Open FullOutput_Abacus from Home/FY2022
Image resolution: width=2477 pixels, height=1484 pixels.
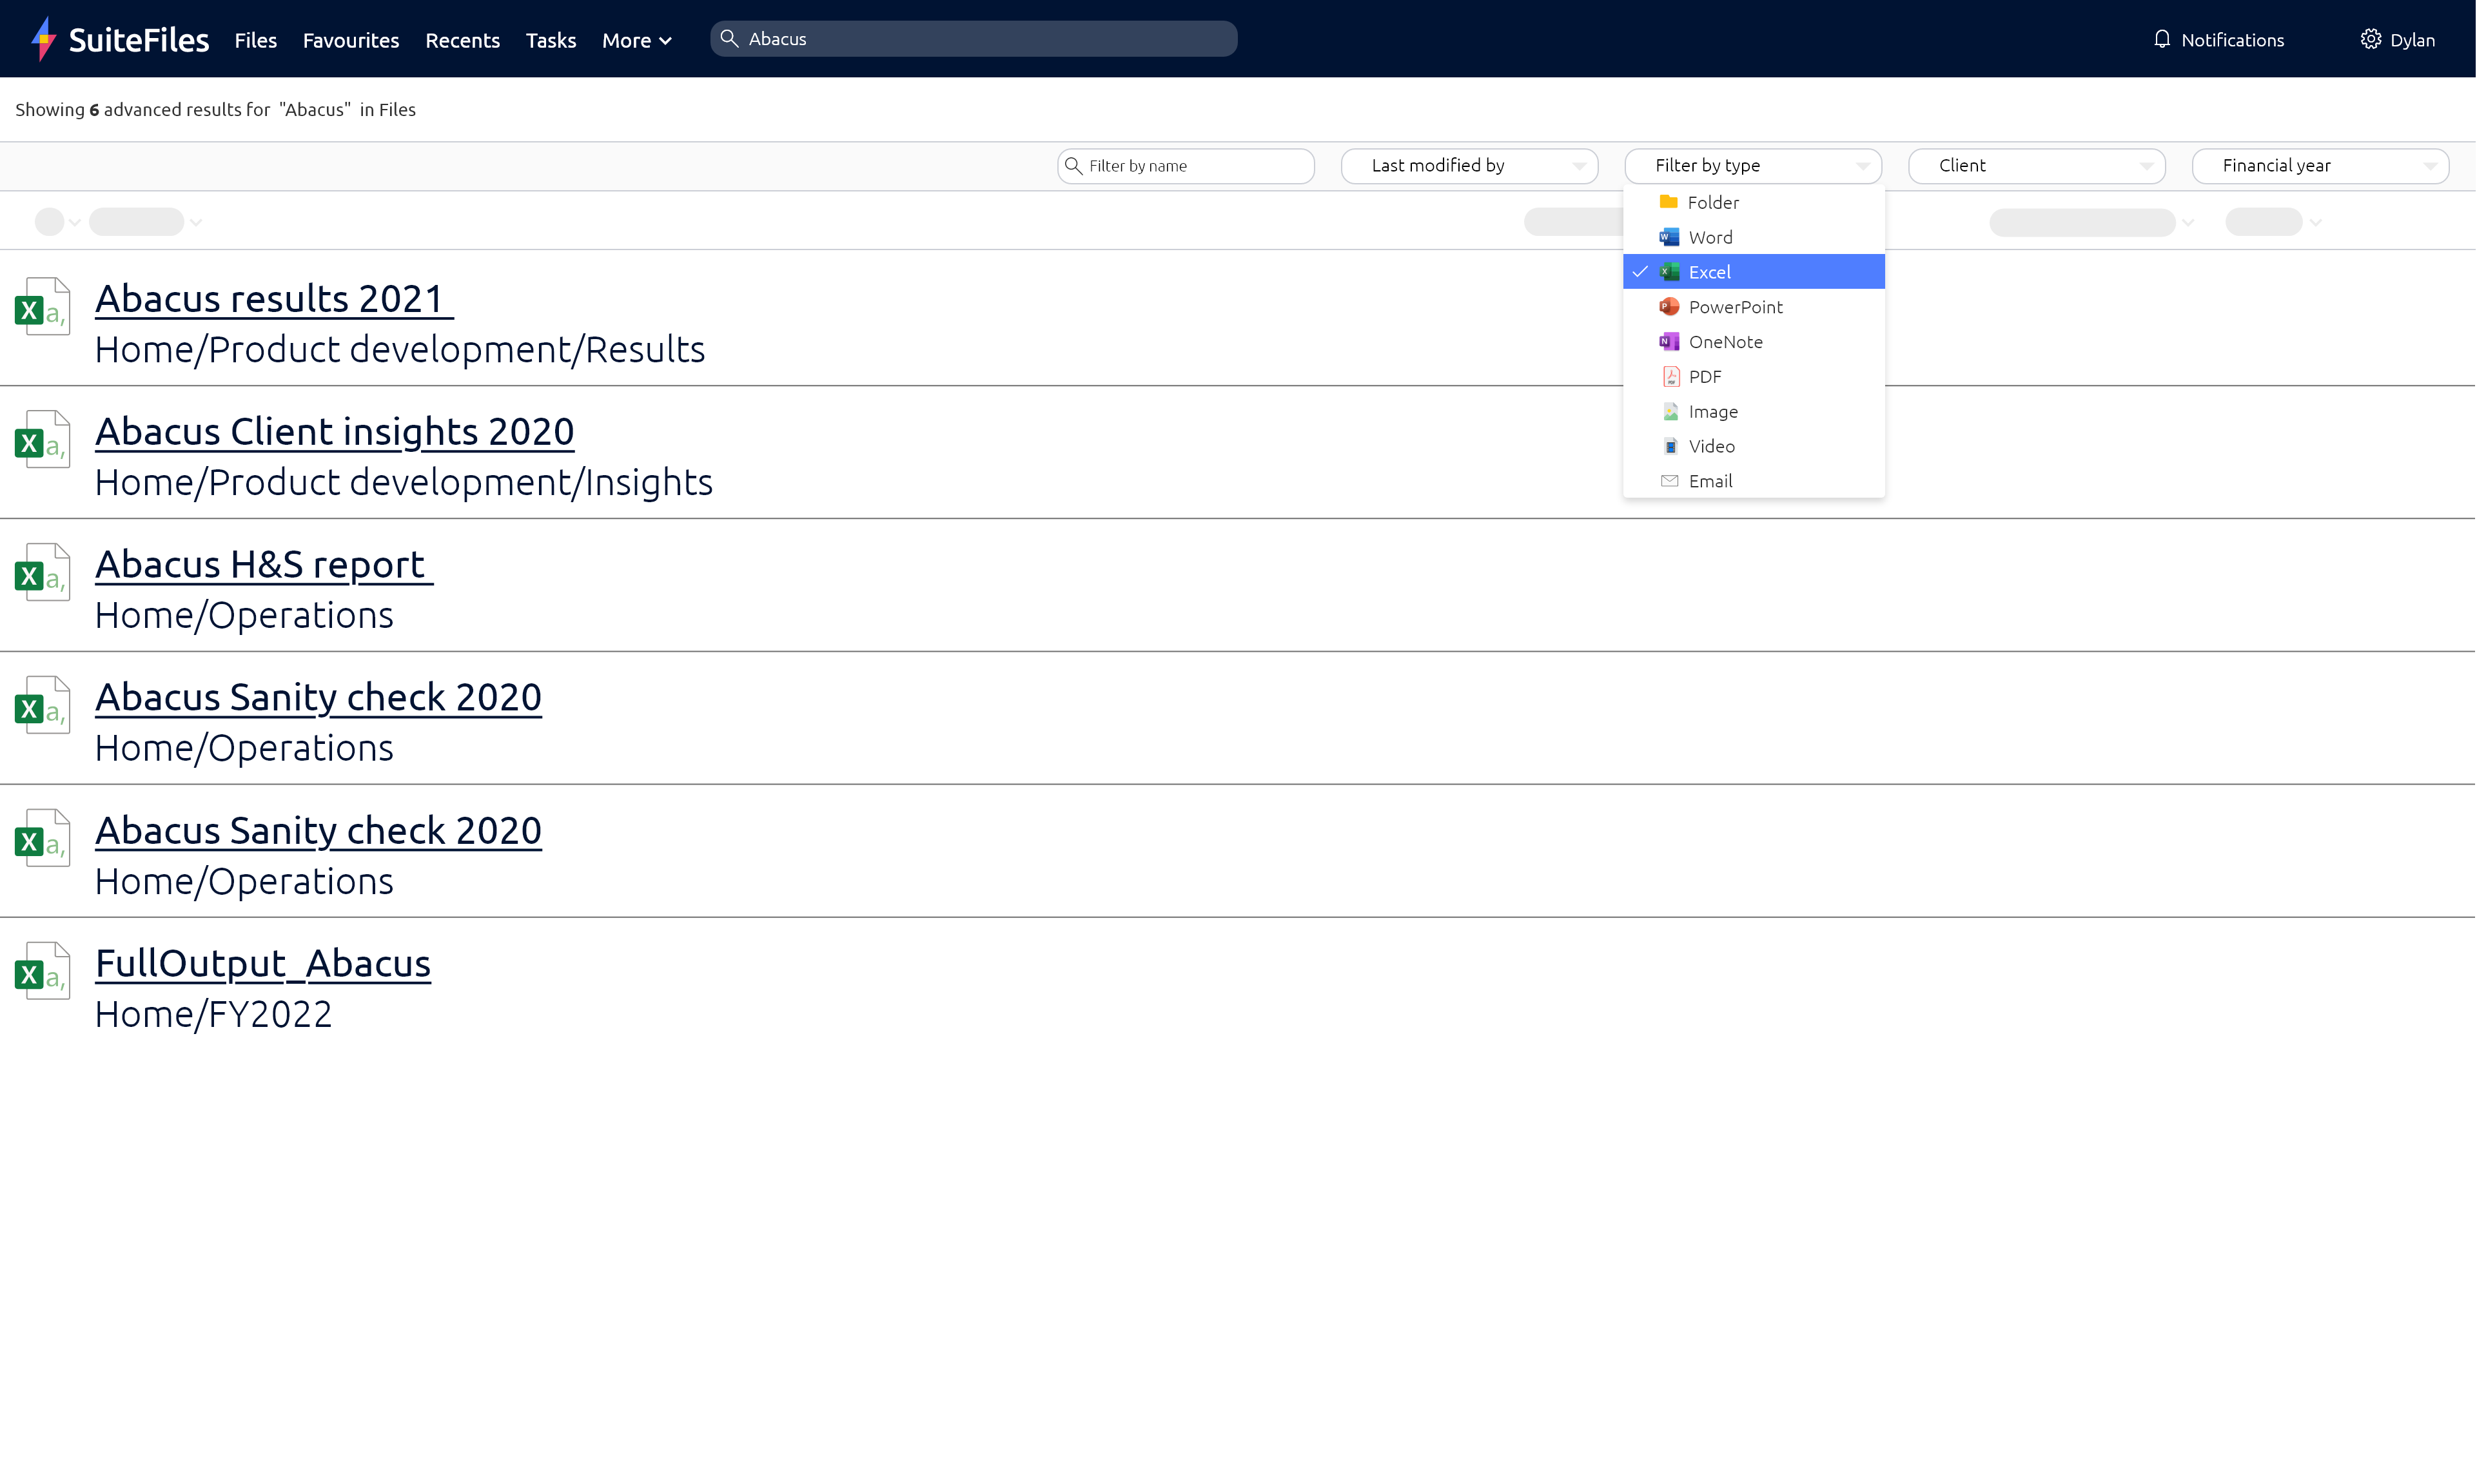(x=262, y=963)
